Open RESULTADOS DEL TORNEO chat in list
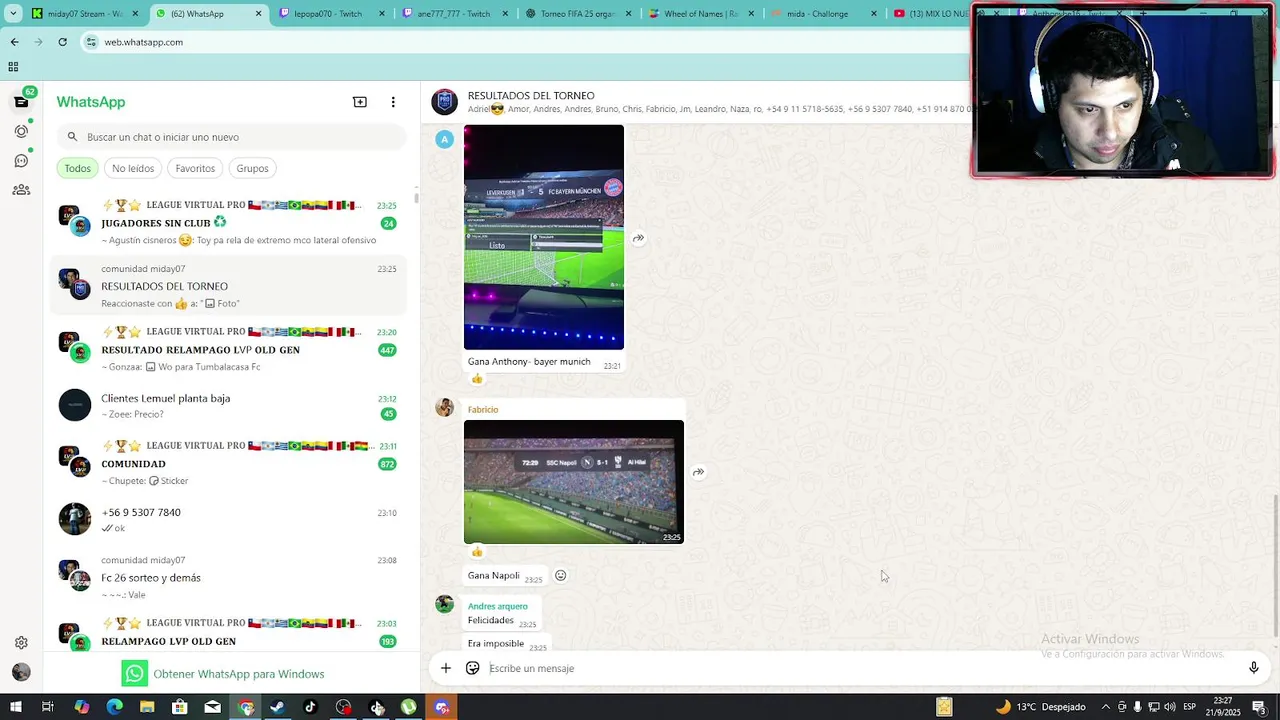 pos(230,286)
